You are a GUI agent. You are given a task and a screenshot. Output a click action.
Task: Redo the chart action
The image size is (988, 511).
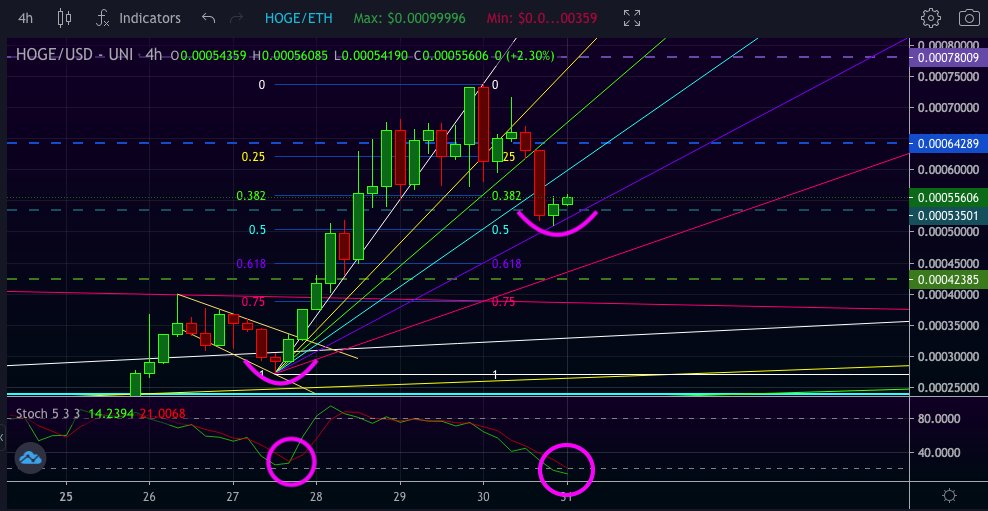[237, 18]
